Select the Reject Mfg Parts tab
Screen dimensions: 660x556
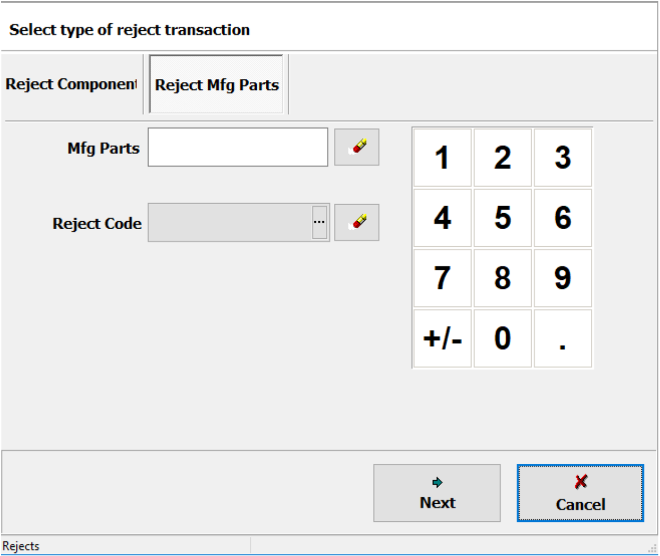217,85
